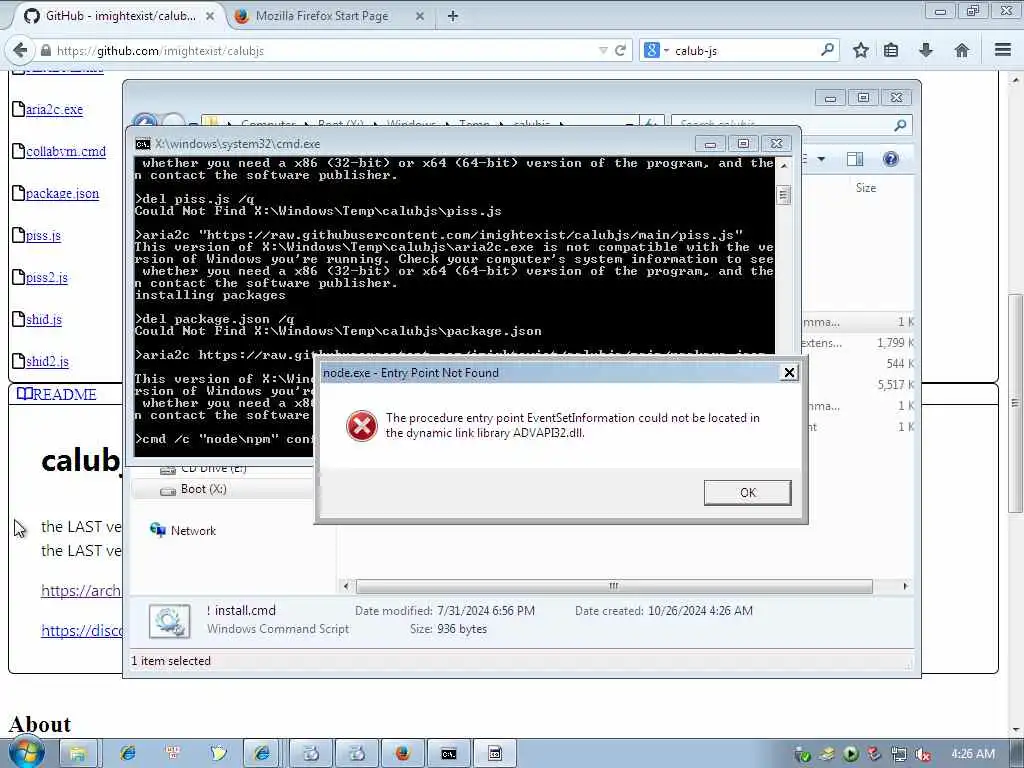The height and width of the screenshot is (768, 1024).
Task: Open aria2c.exe file link on GitHub page
Action: pos(54,110)
